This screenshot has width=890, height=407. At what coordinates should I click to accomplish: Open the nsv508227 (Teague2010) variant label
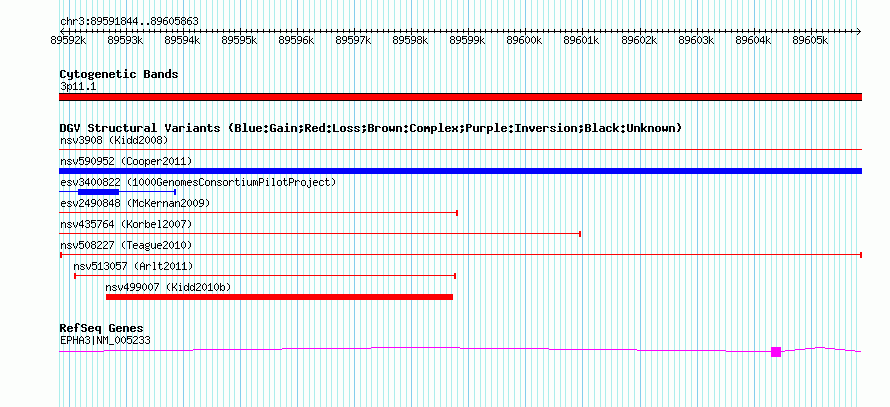pos(126,245)
